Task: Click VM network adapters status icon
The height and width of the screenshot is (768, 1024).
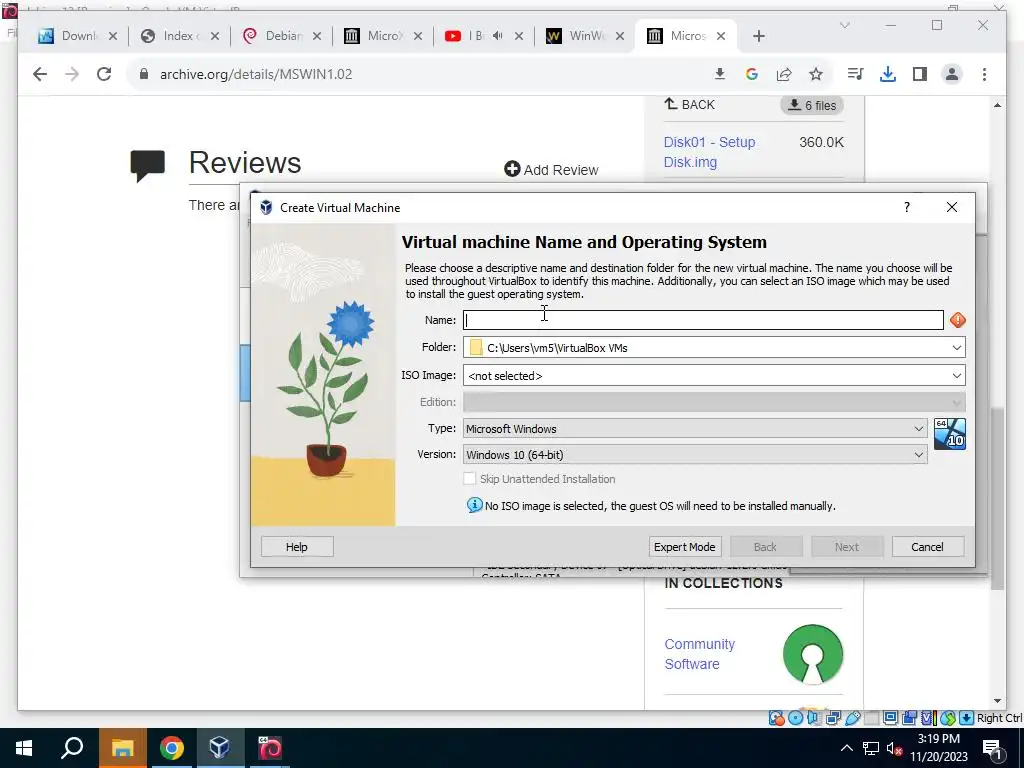Action: (833, 718)
